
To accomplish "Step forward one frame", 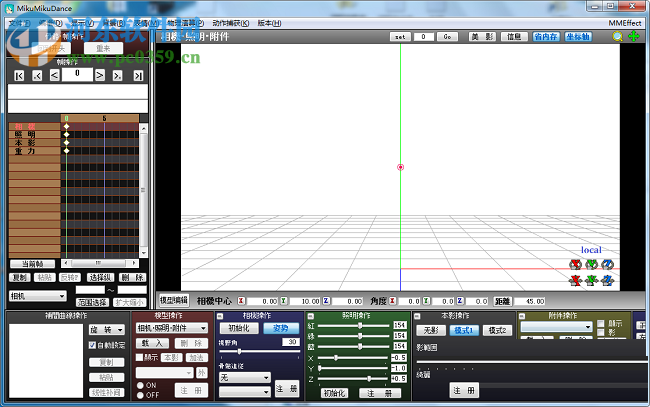I will pos(100,75).
